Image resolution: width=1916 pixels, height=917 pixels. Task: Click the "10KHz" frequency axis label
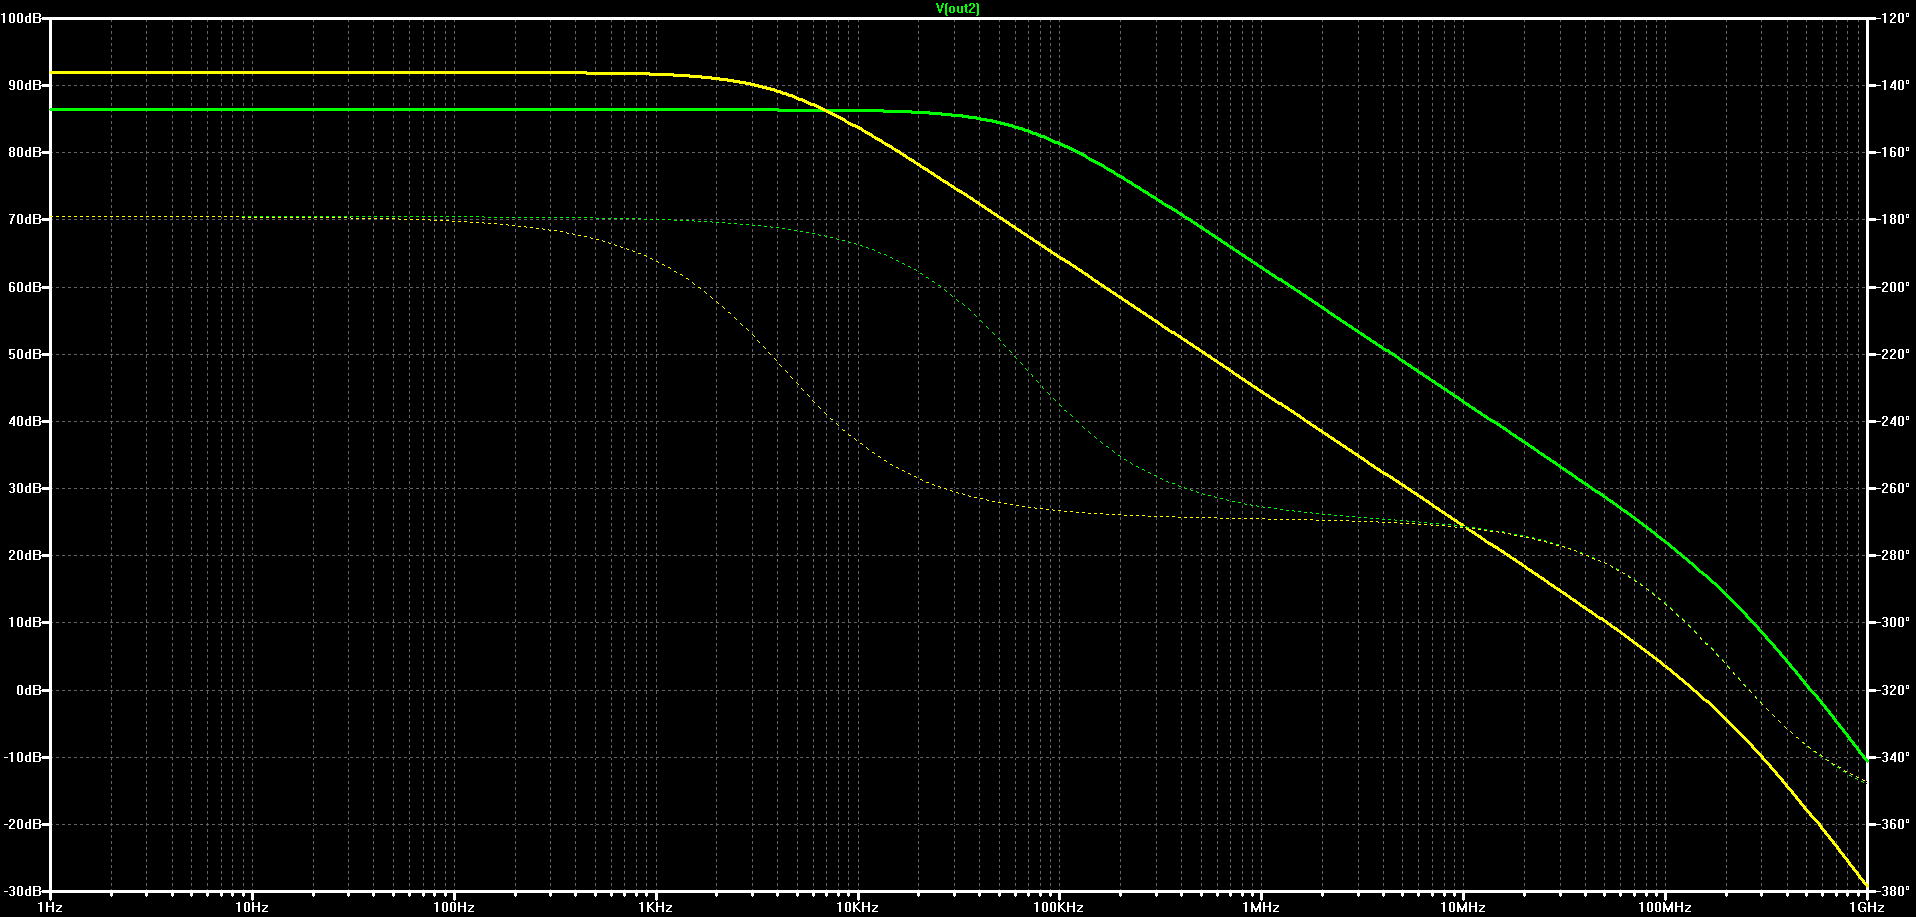click(x=858, y=907)
